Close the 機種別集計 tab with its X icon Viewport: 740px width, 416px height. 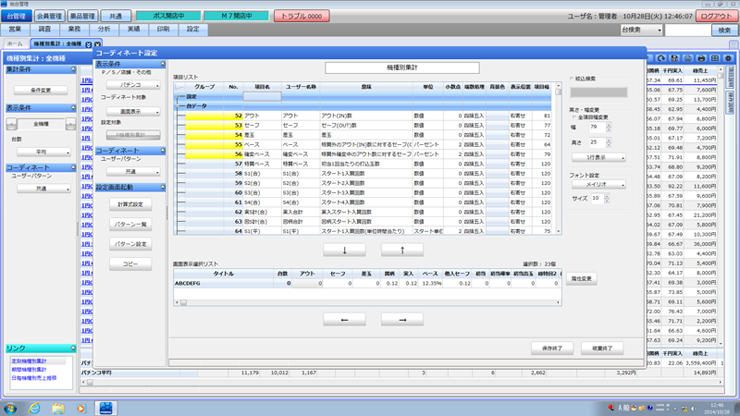(97, 44)
